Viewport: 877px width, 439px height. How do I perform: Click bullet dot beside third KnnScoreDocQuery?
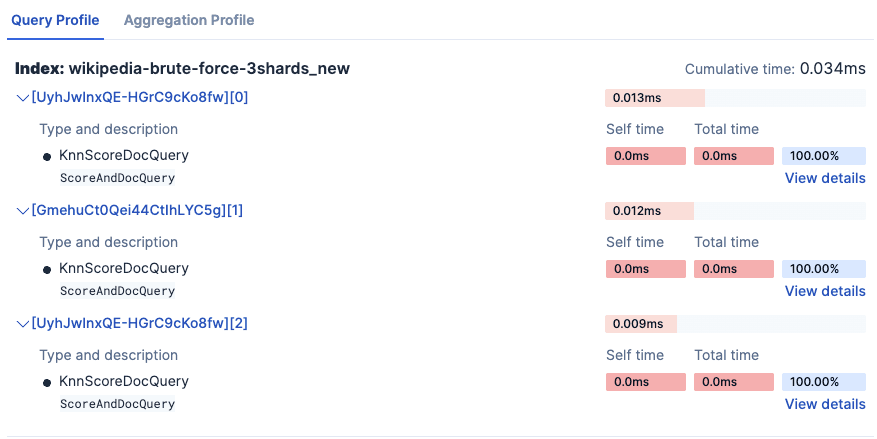47,382
